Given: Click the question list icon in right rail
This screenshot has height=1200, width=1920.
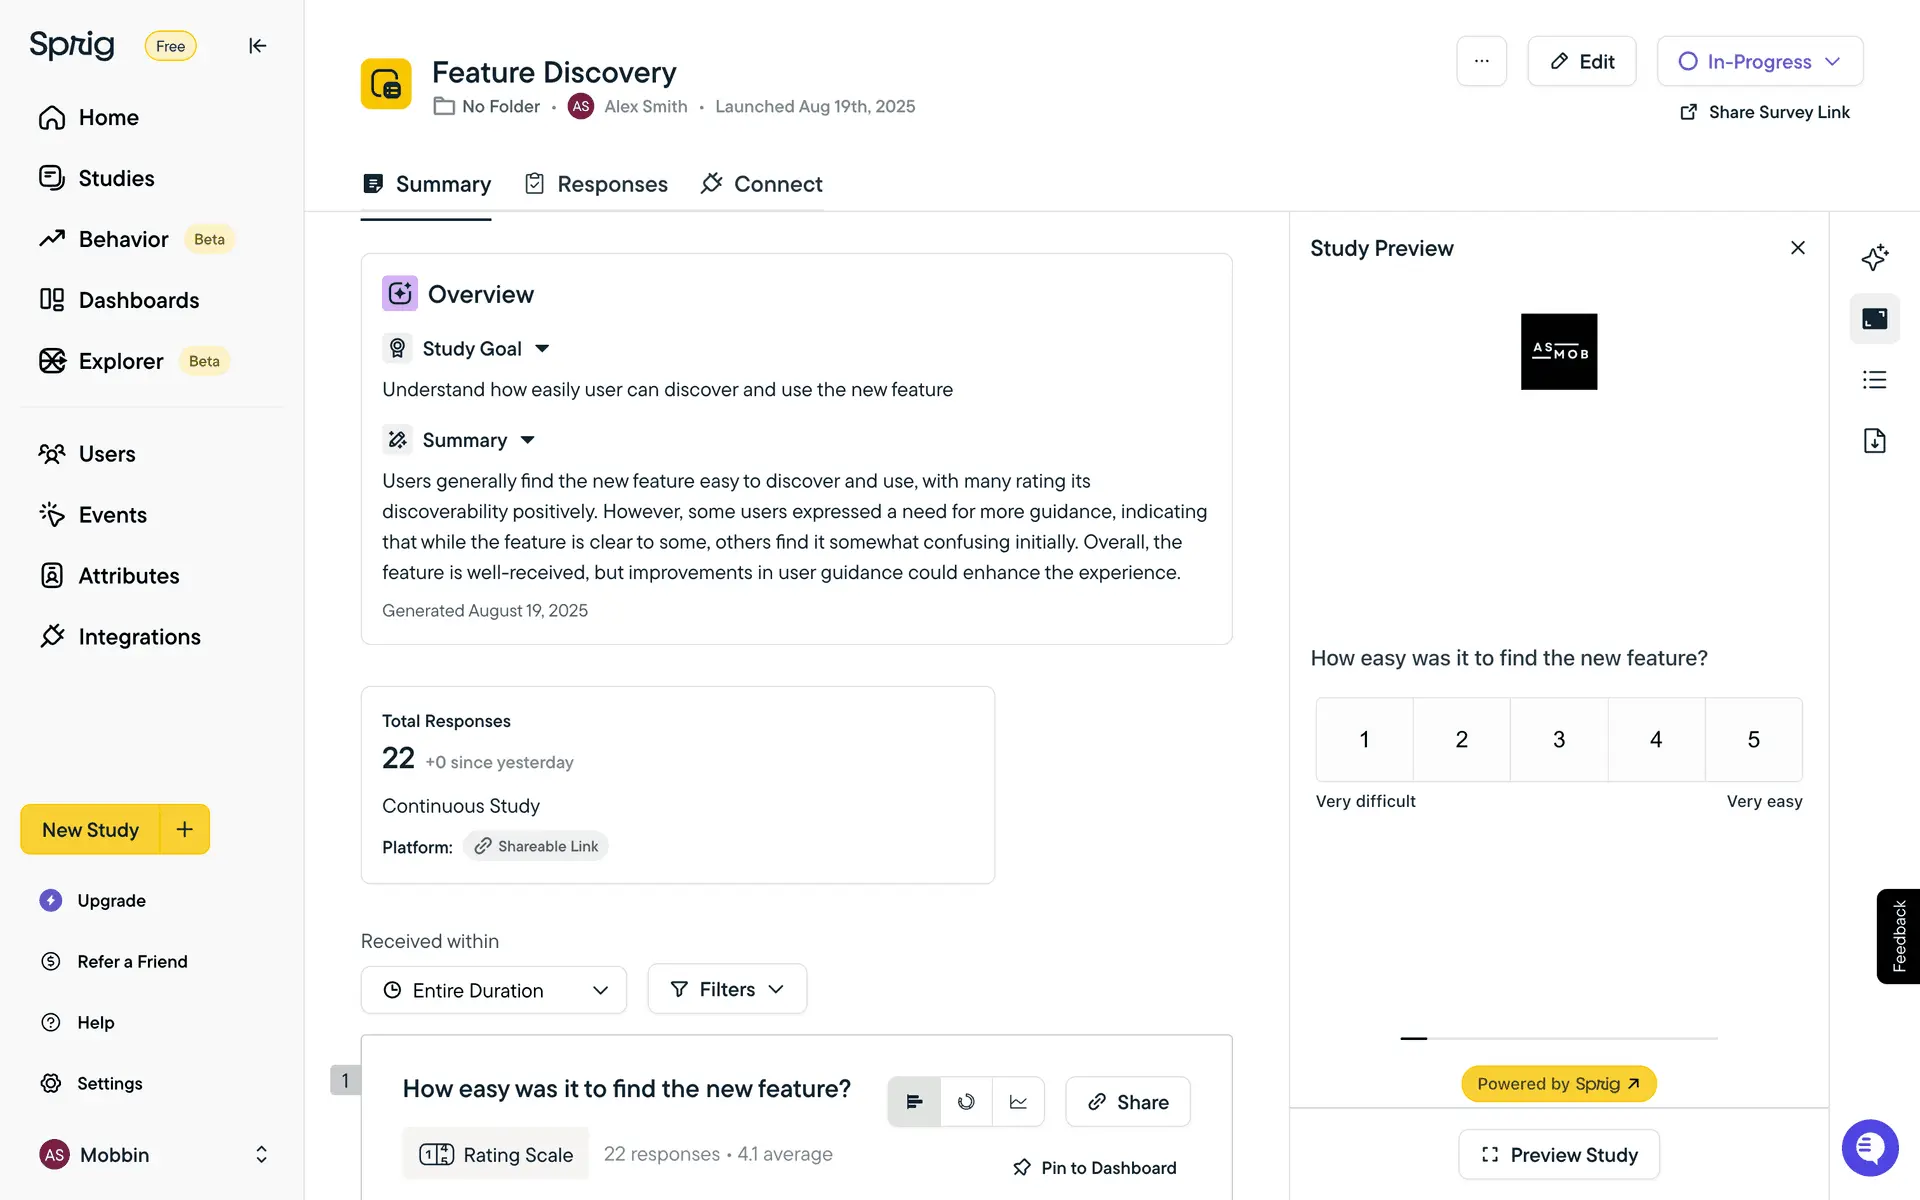Looking at the screenshot, I should [1874, 380].
